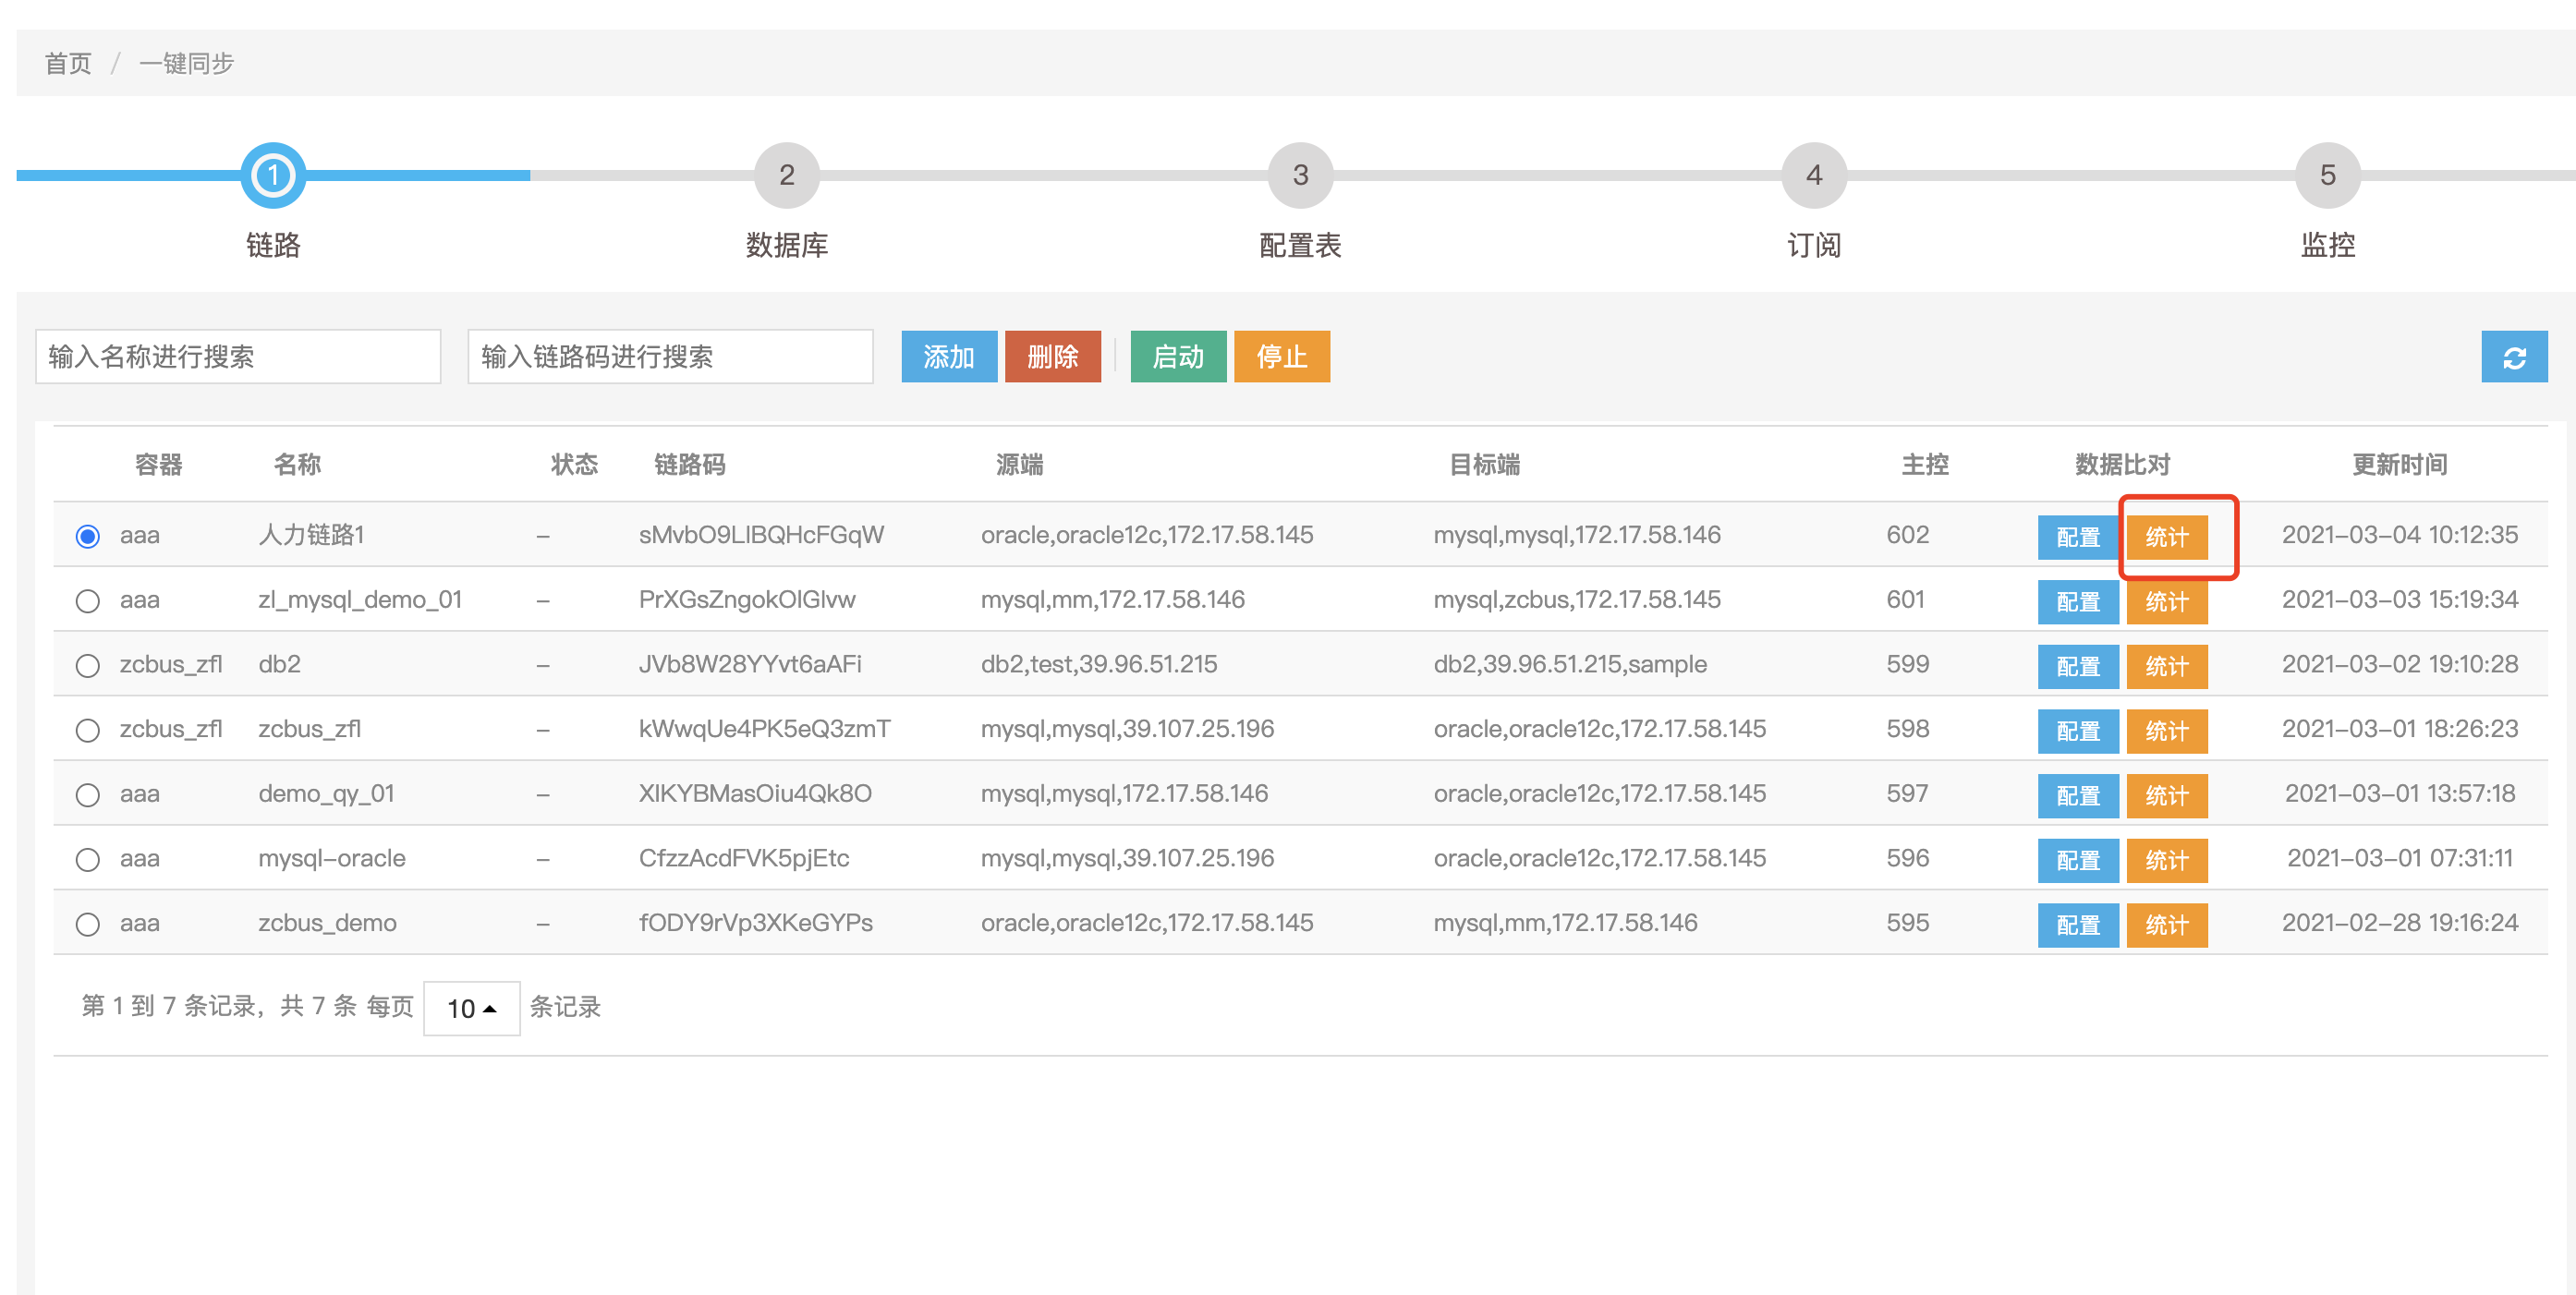2576x1295 pixels.
Task: Go to step 2 数据库 circle
Action: (786, 175)
